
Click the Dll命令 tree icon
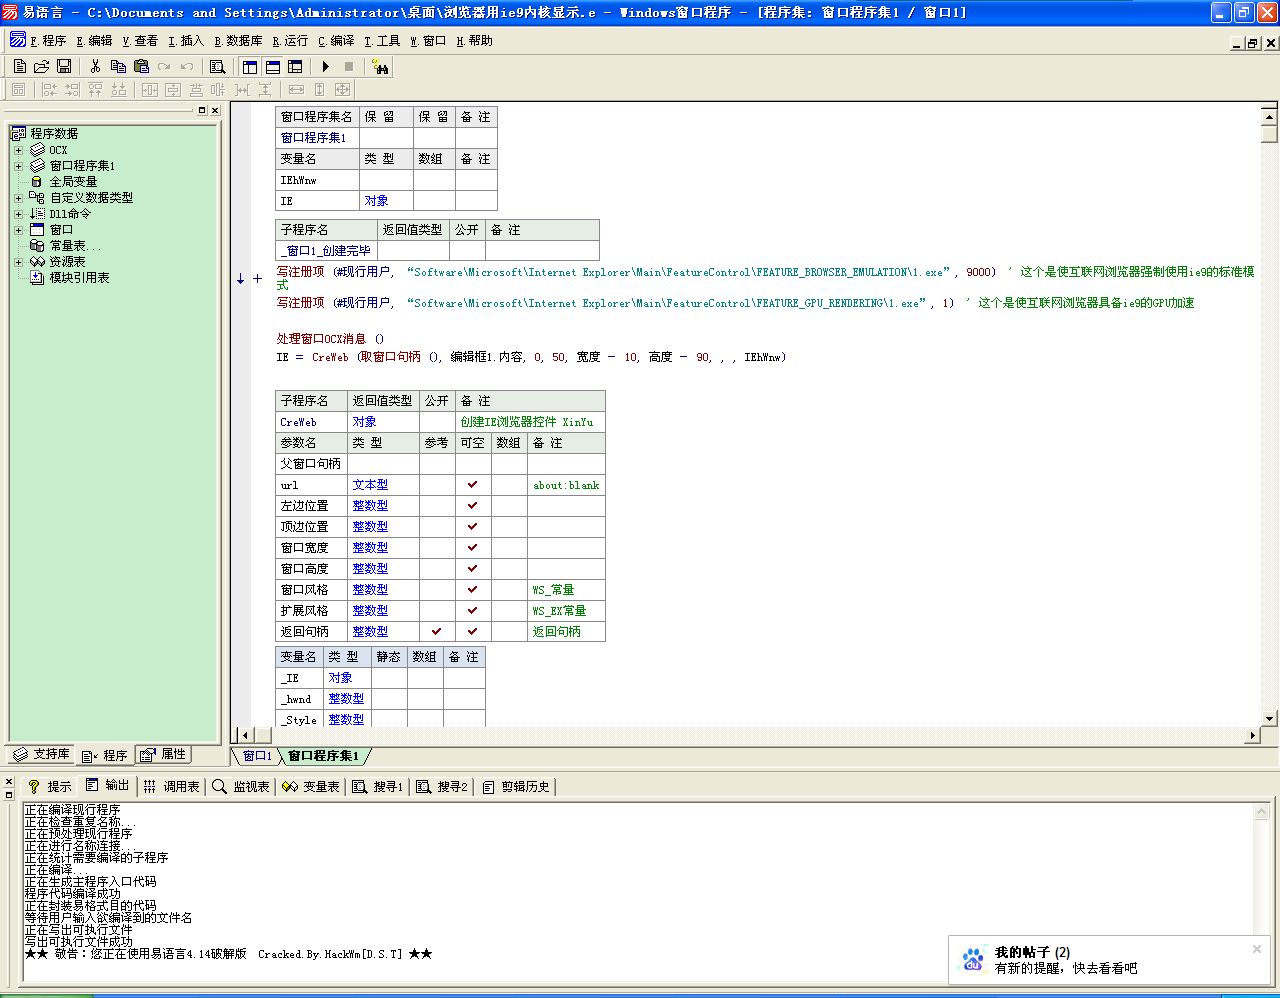37,213
